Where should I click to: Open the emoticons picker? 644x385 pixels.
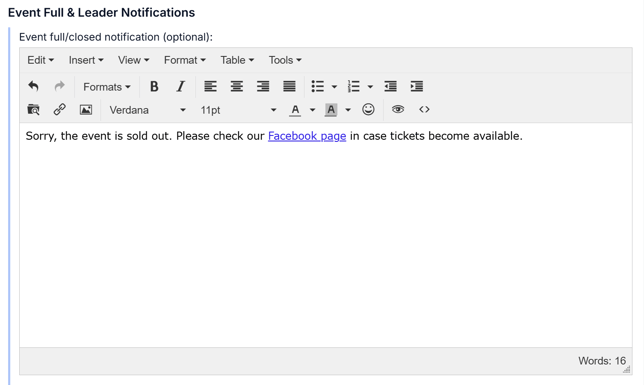[x=368, y=110]
